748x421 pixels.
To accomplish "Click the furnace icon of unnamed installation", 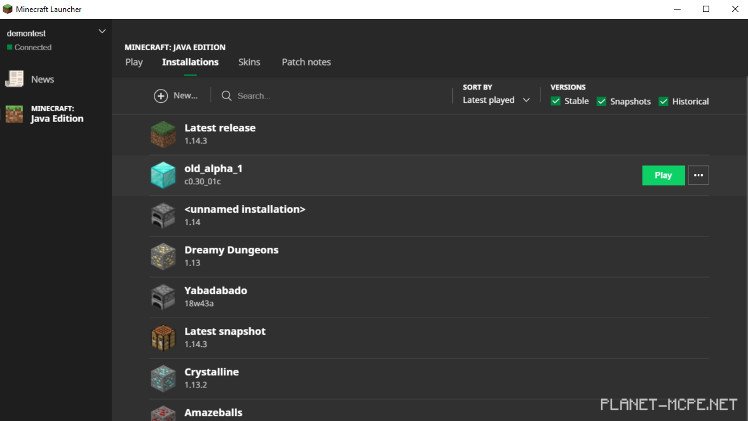I will 162,215.
